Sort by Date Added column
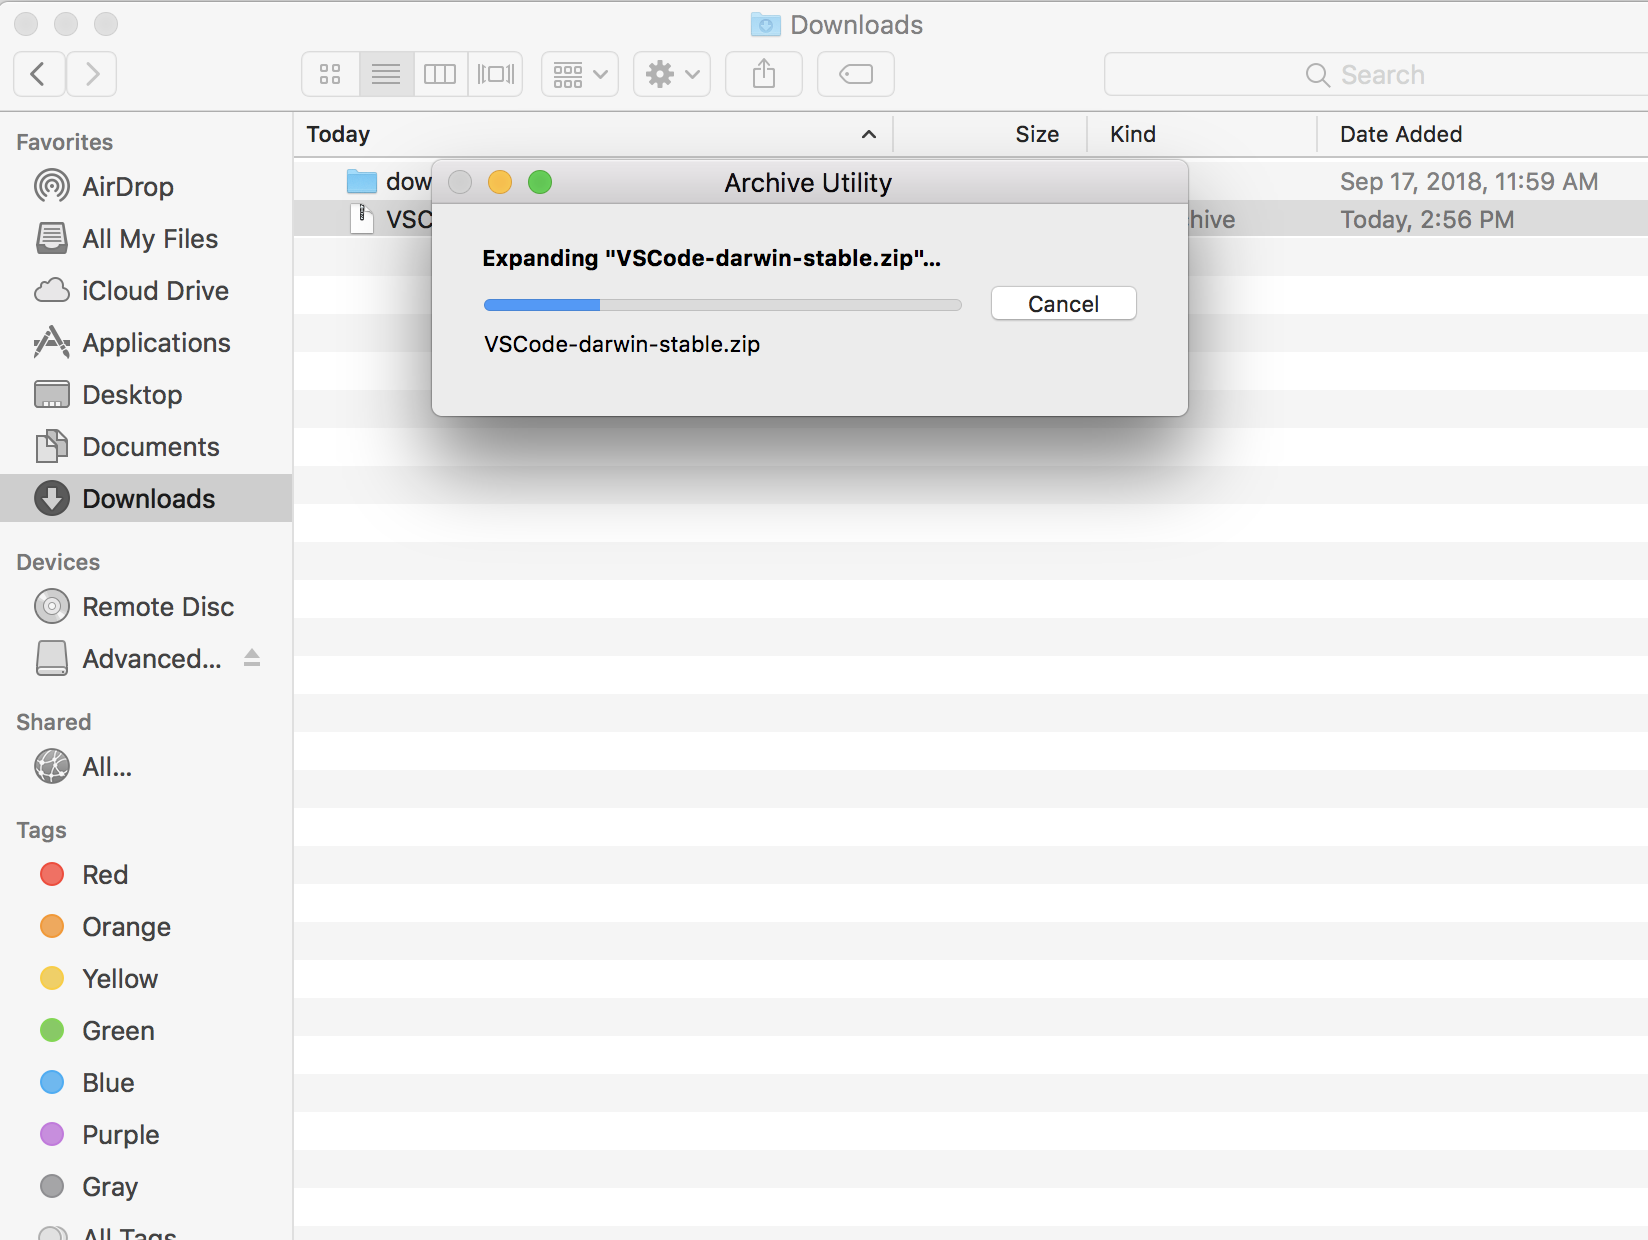 click(x=1400, y=134)
